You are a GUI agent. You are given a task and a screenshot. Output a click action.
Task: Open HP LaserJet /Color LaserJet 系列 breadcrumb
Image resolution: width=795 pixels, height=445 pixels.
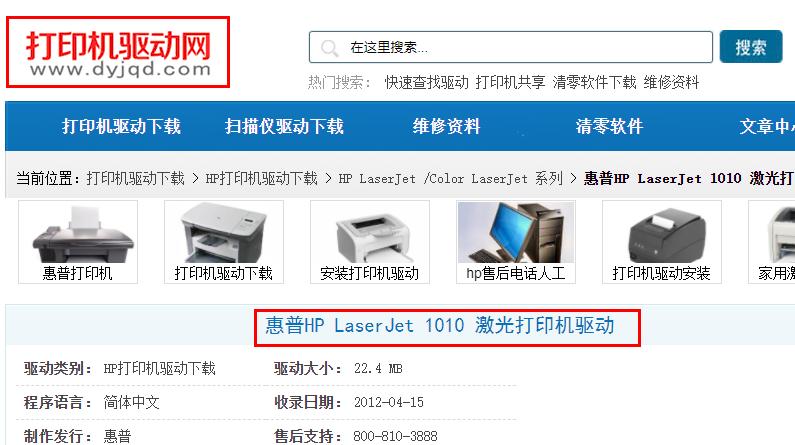(451, 178)
